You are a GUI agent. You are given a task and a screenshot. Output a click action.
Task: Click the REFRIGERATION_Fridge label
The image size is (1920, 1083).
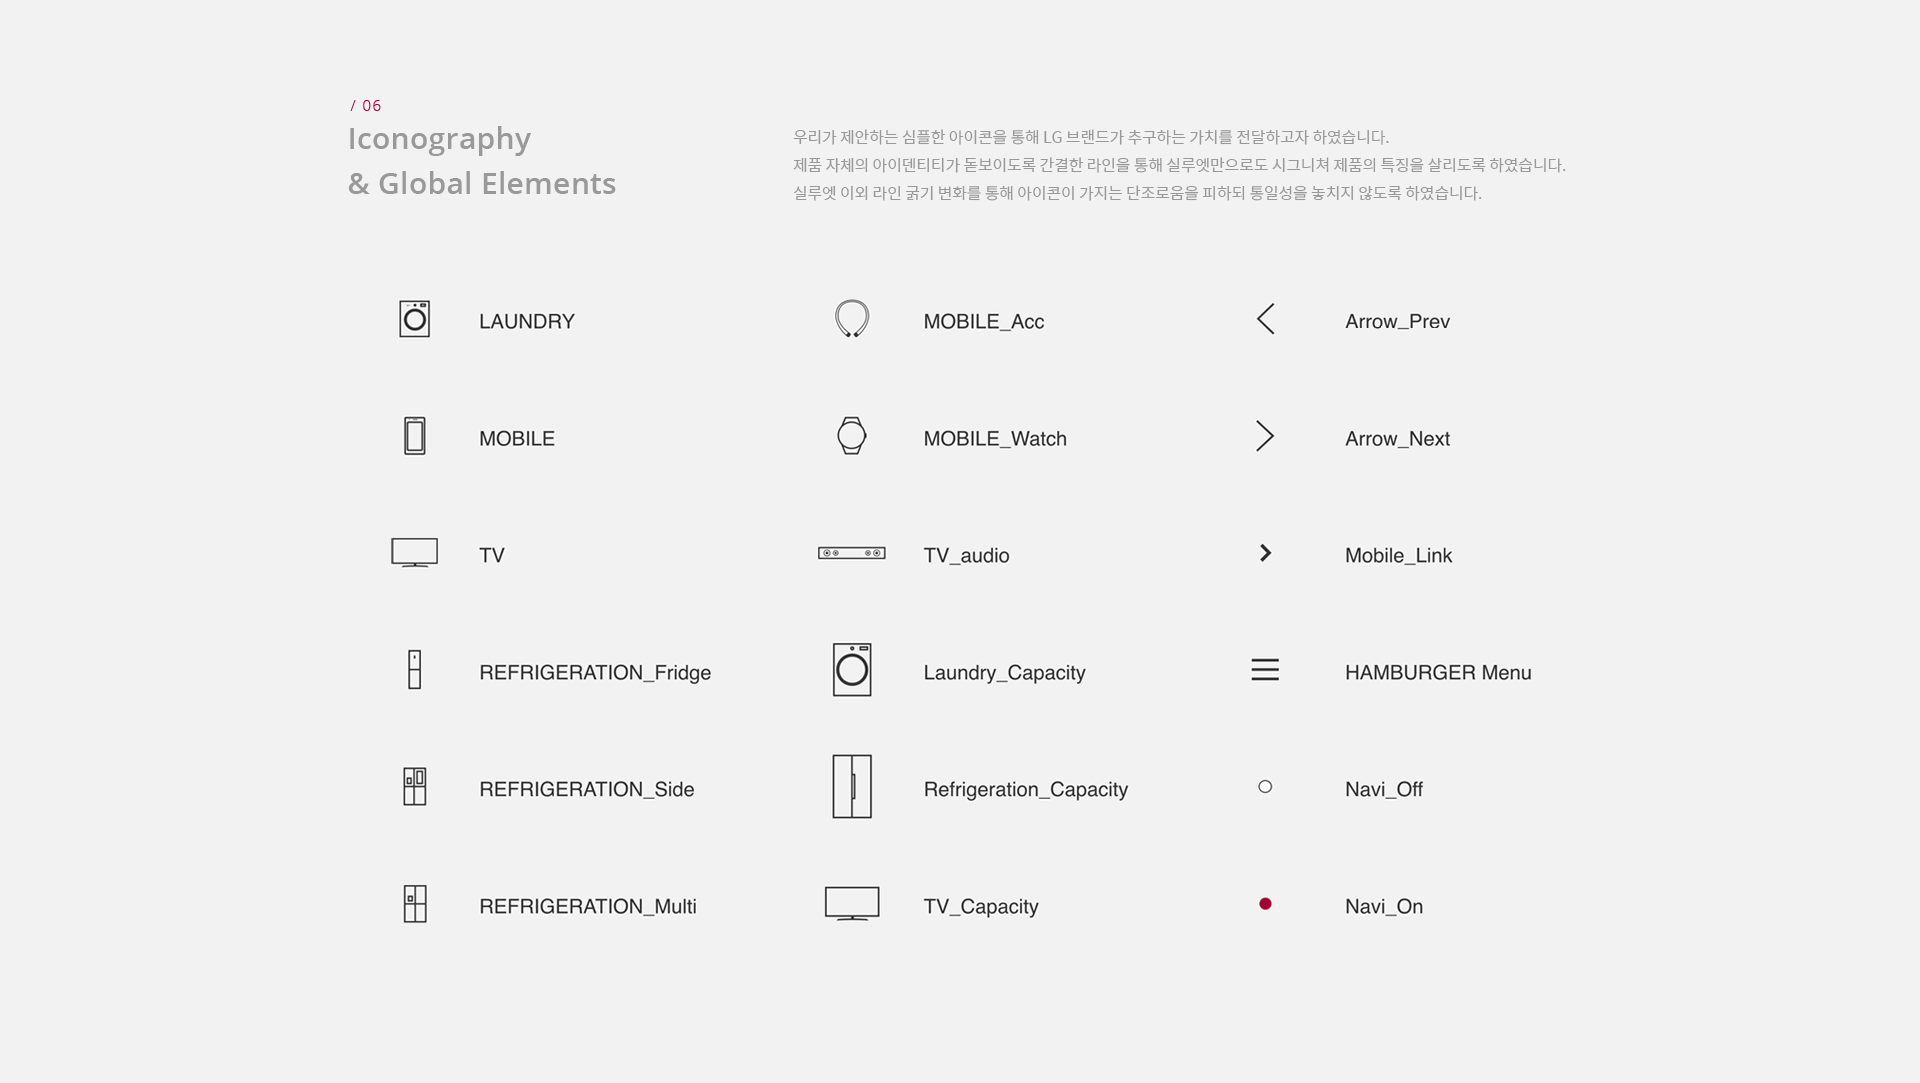pyautogui.click(x=595, y=672)
